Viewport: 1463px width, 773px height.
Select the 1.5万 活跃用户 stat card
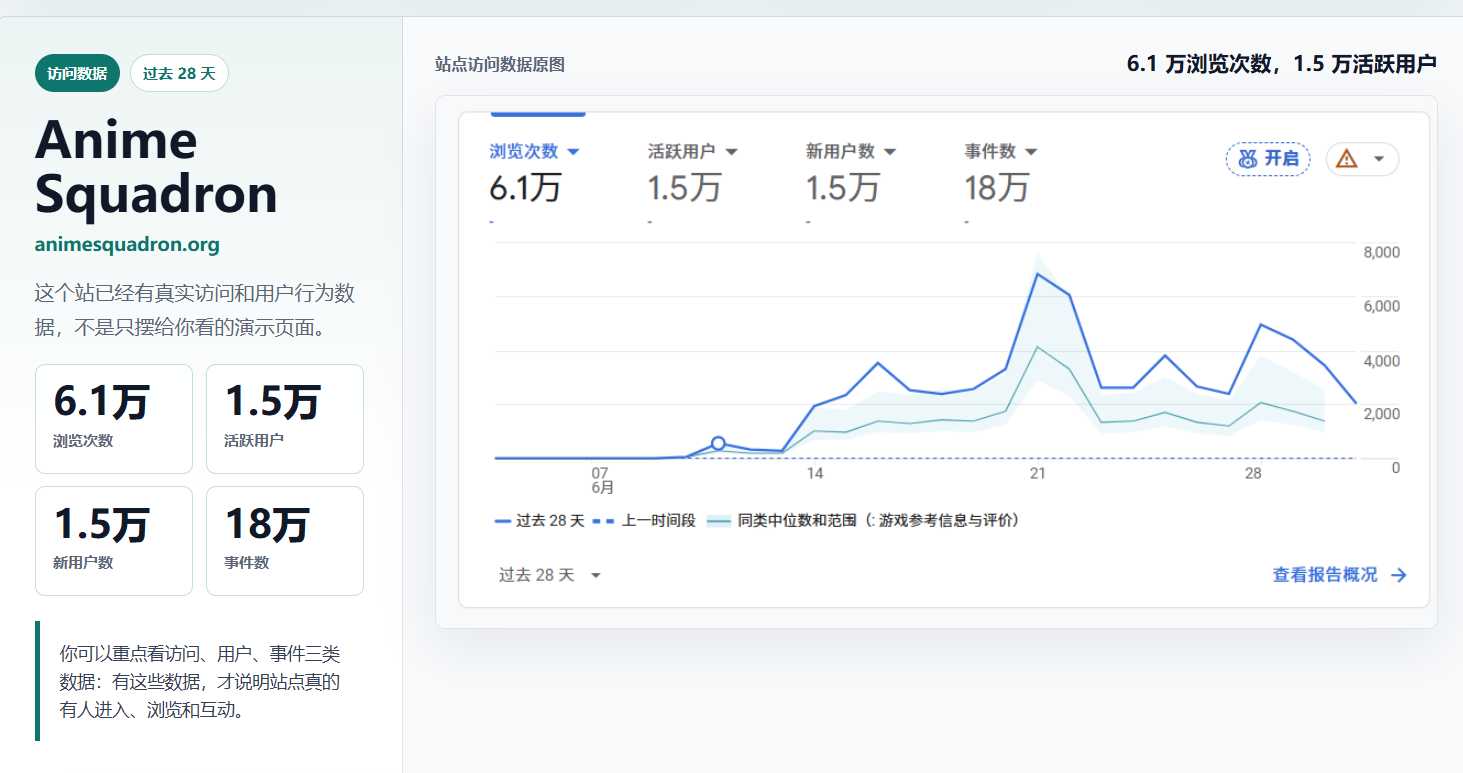pos(285,419)
